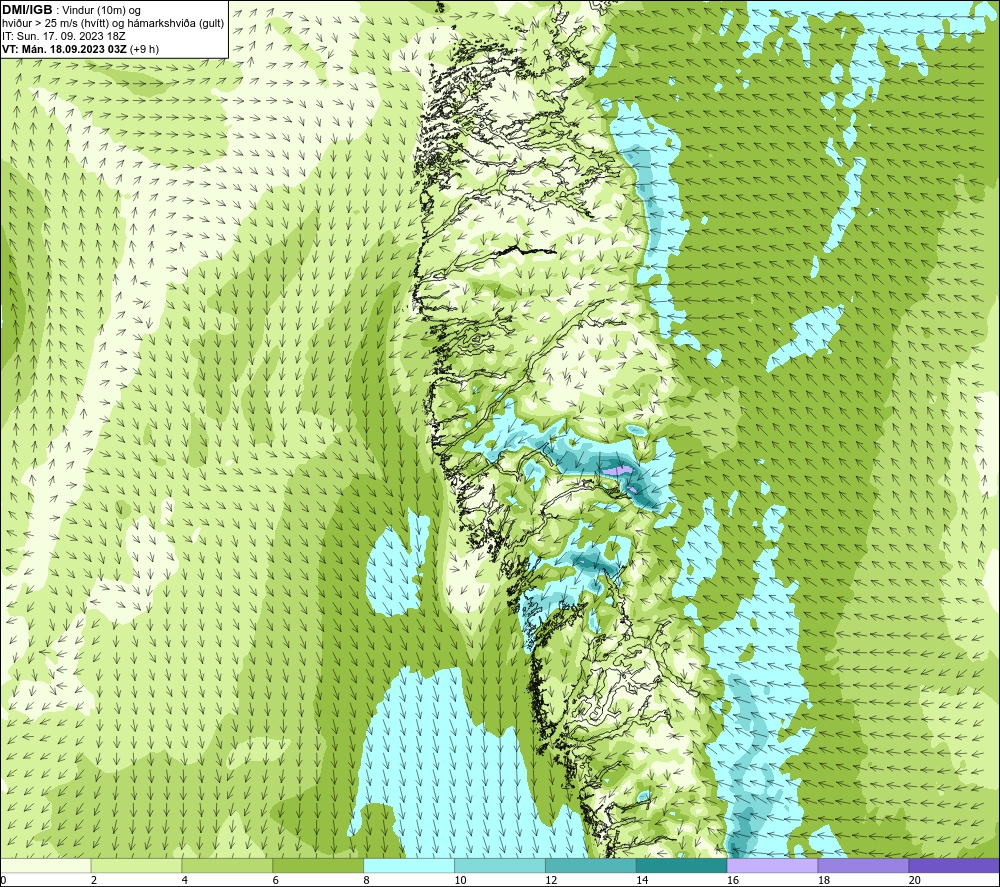Click the 12–14 m/s teal legend swatch
1000x887 pixels.
pyautogui.click(x=591, y=865)
